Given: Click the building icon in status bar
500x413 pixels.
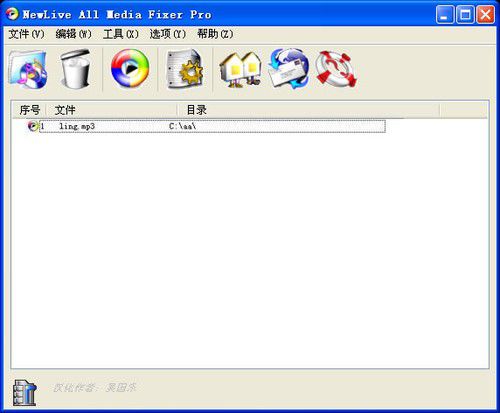Looking at the screenshot, I should 24,393.
